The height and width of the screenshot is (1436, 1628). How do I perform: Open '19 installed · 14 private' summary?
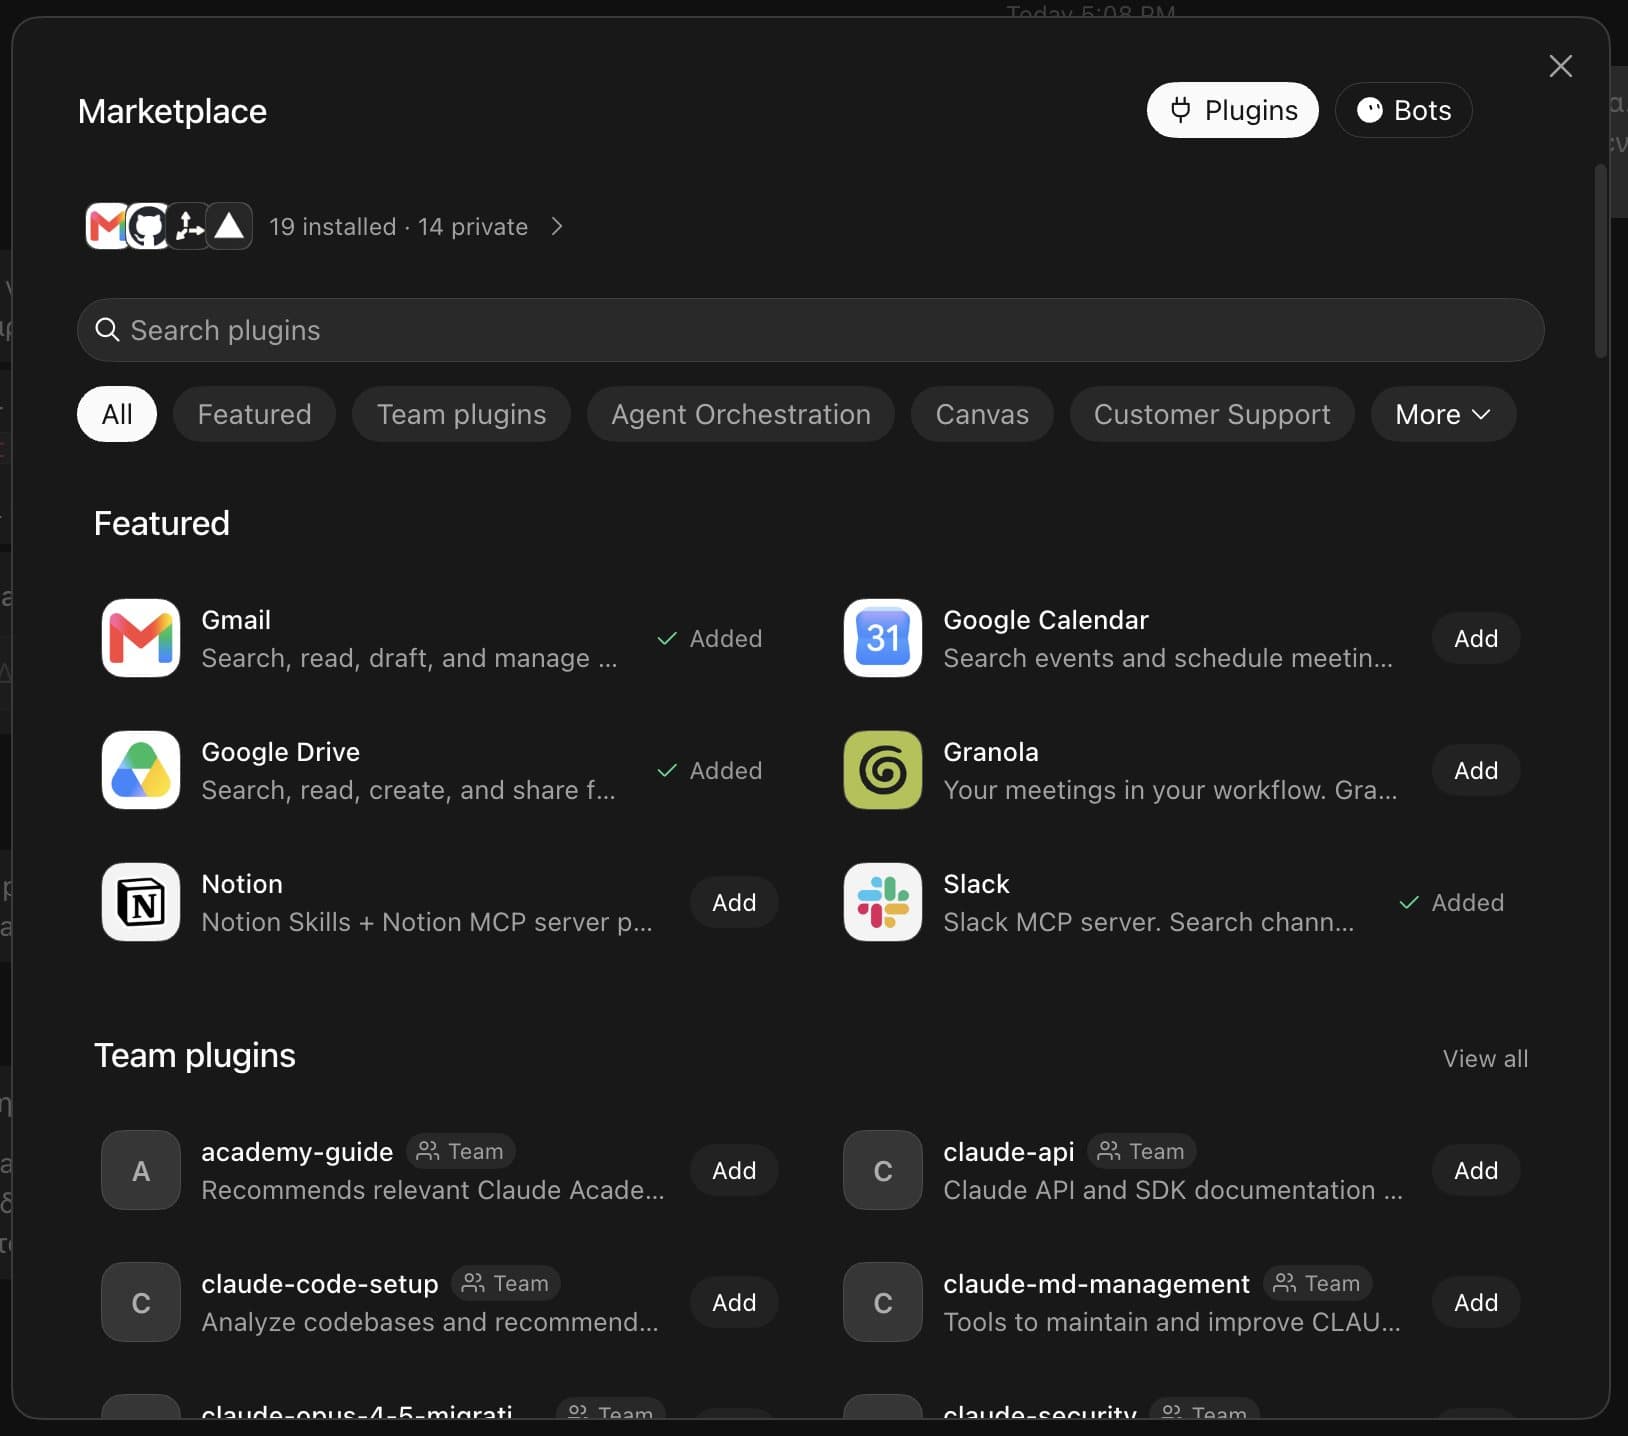[398, 227]
